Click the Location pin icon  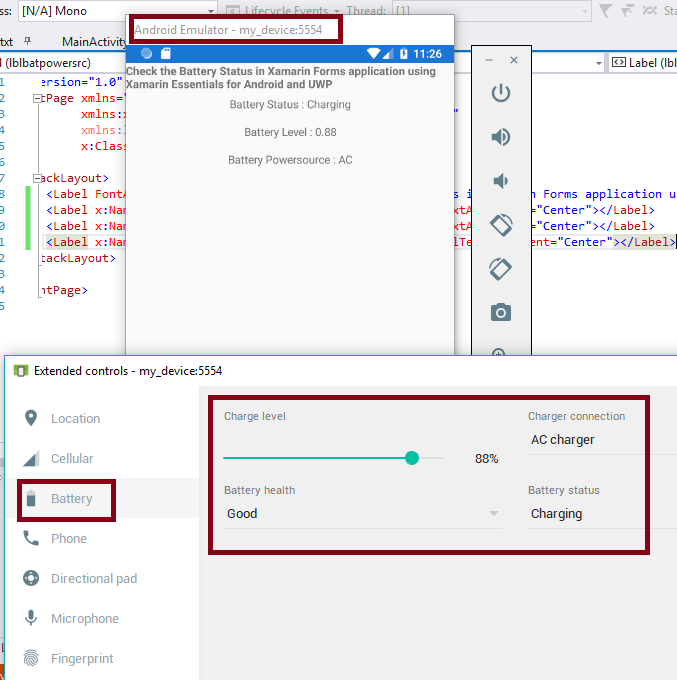[31, 418]
